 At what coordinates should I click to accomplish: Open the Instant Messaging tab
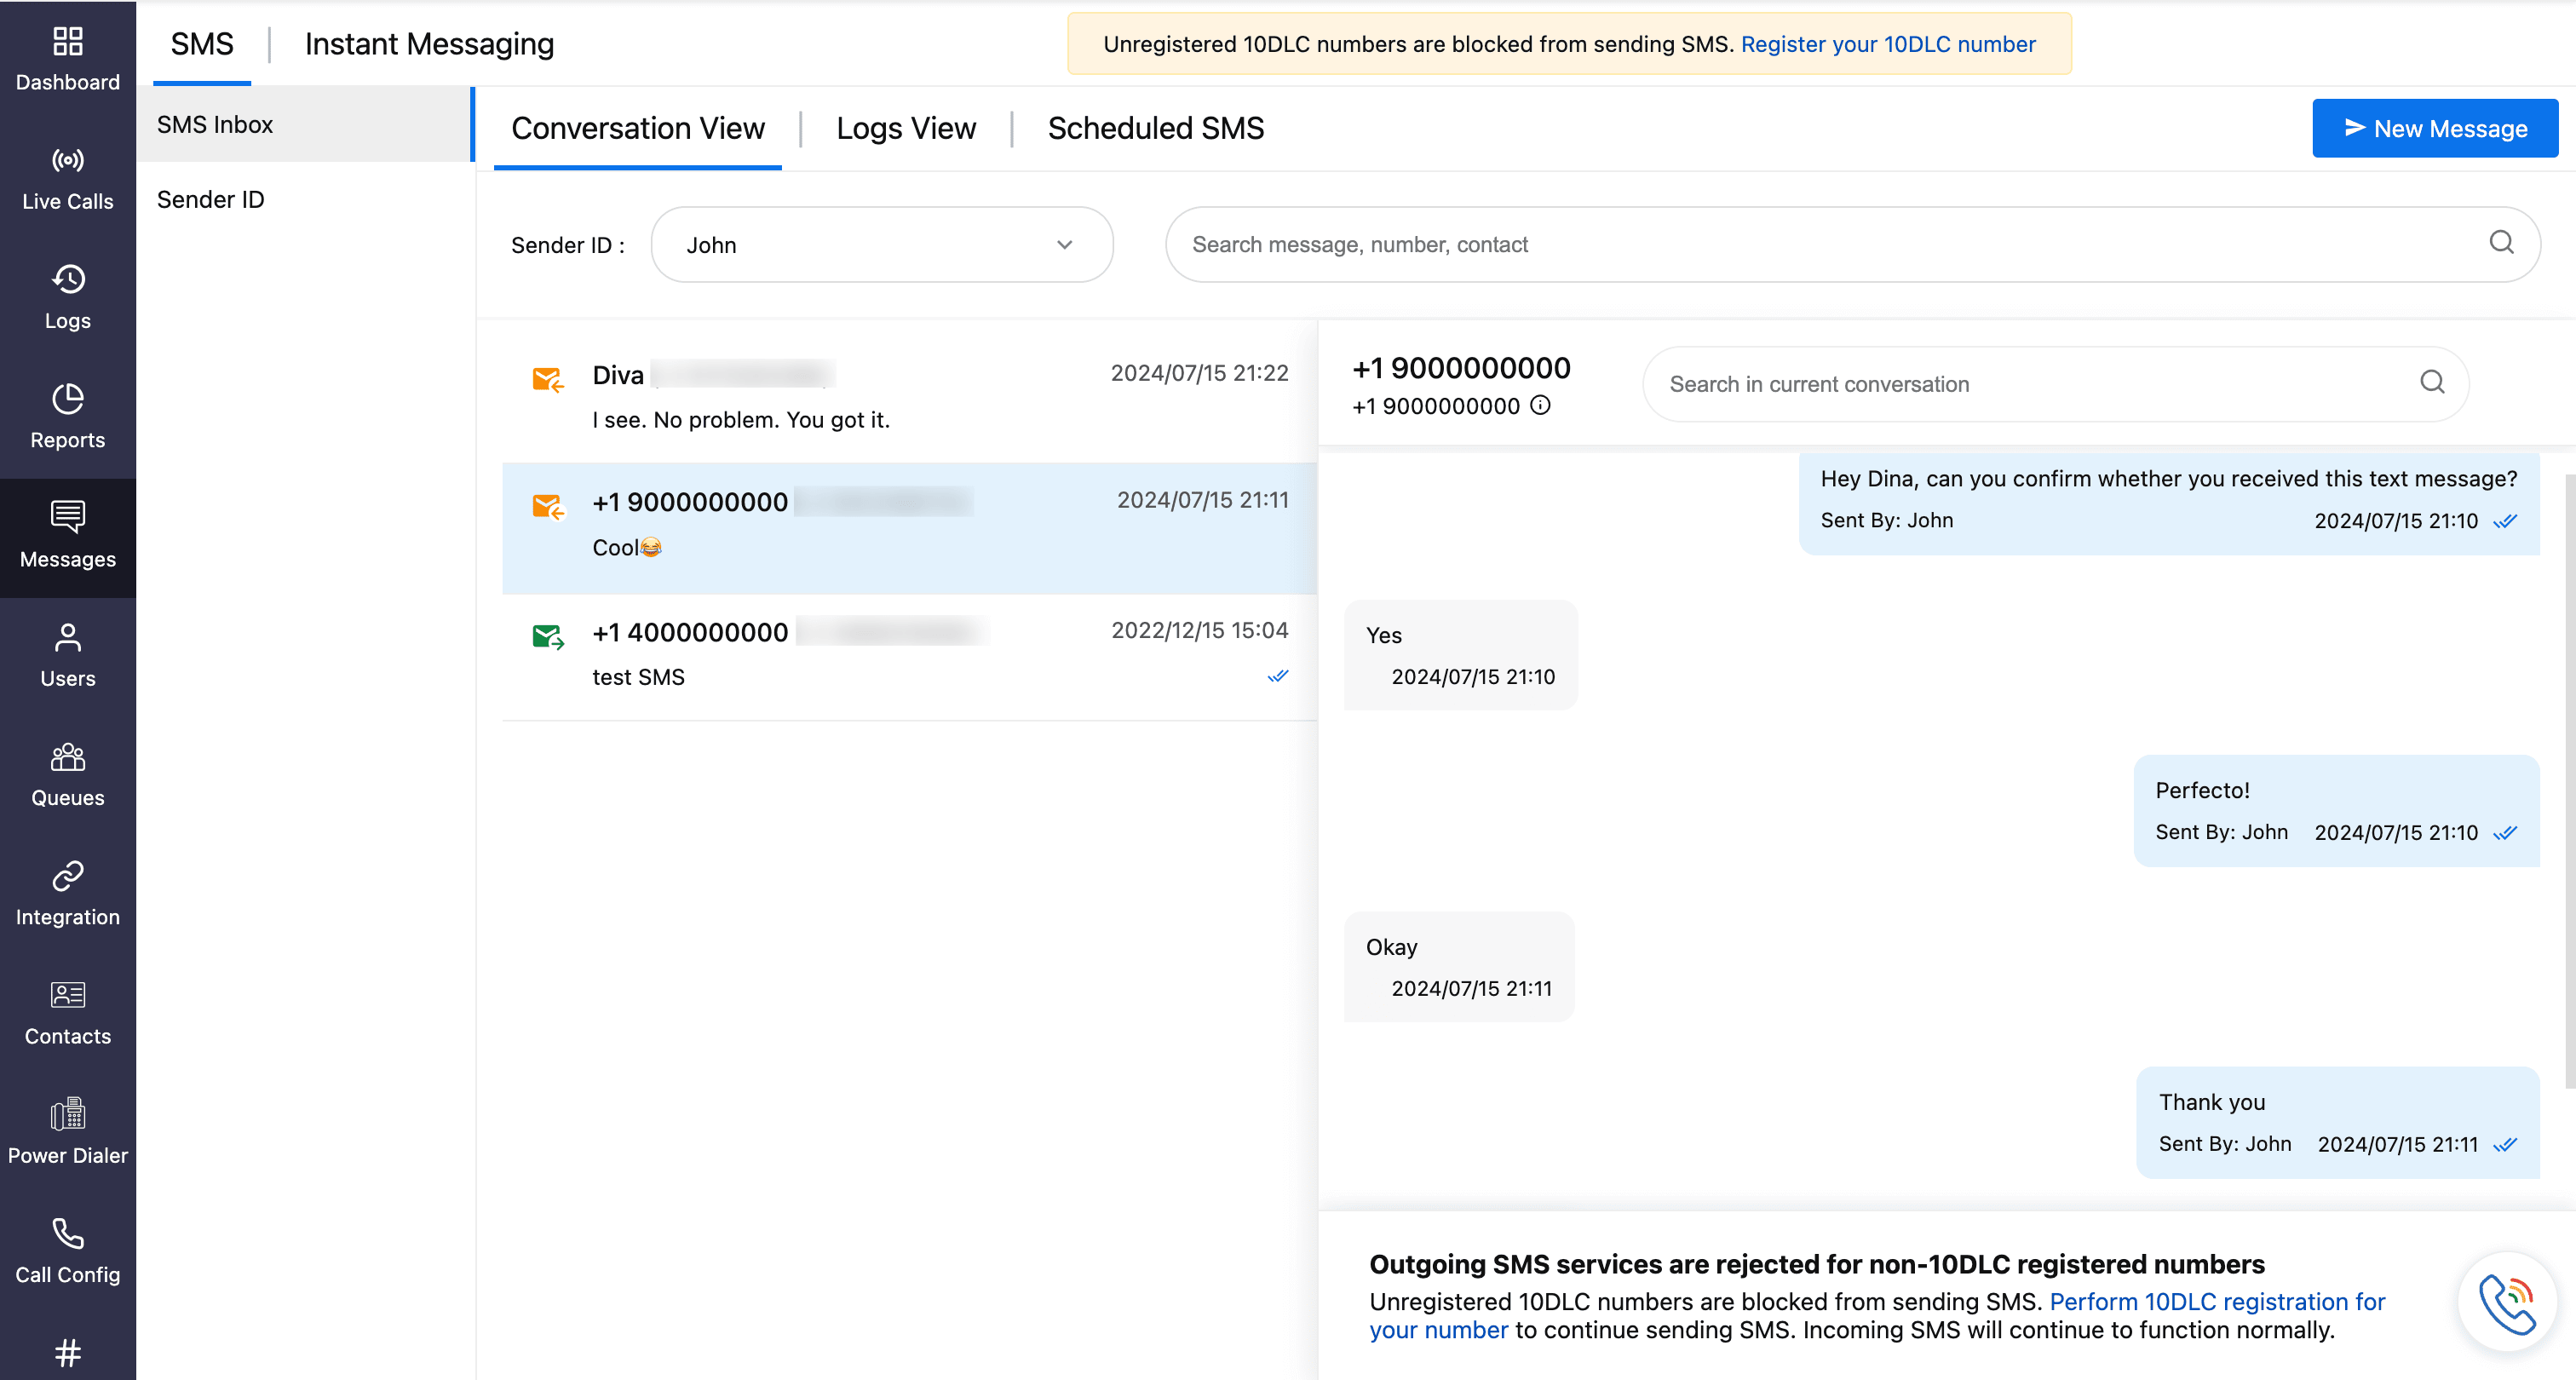(429, 44)
